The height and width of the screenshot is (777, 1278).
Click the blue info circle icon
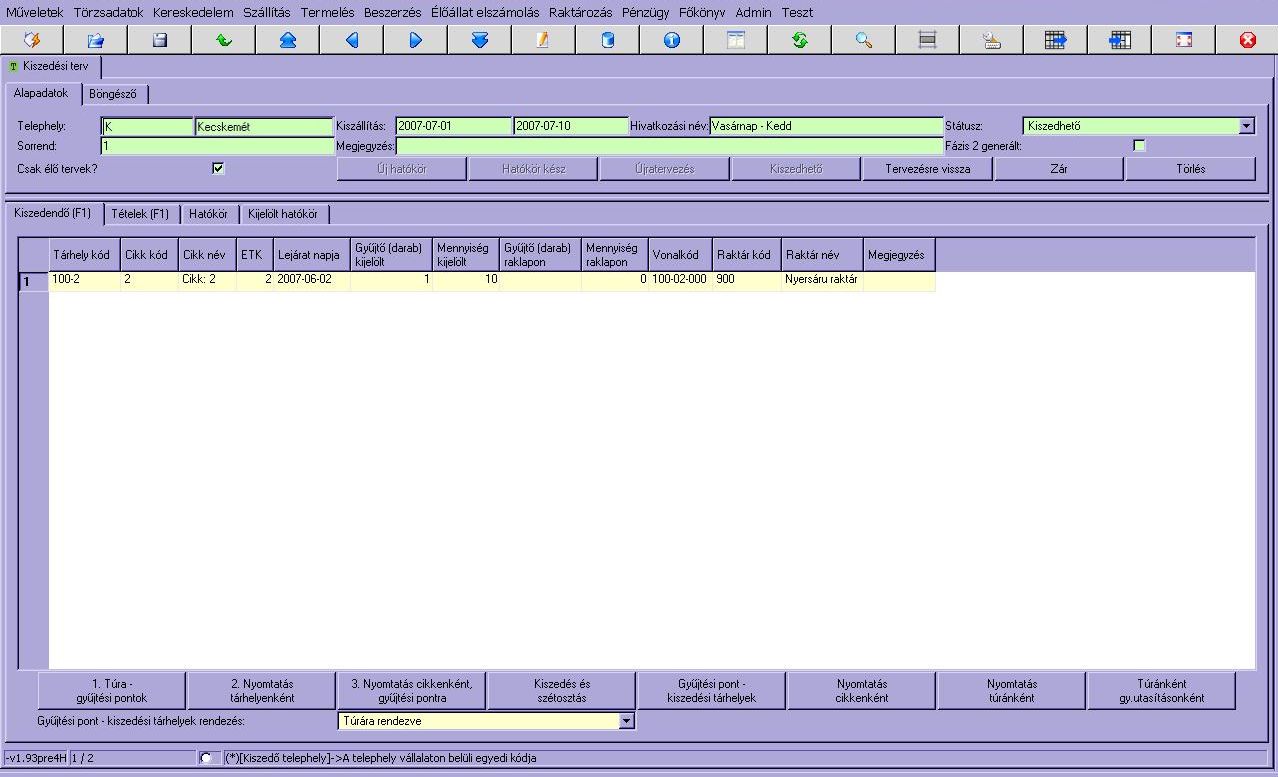point(671,40)
